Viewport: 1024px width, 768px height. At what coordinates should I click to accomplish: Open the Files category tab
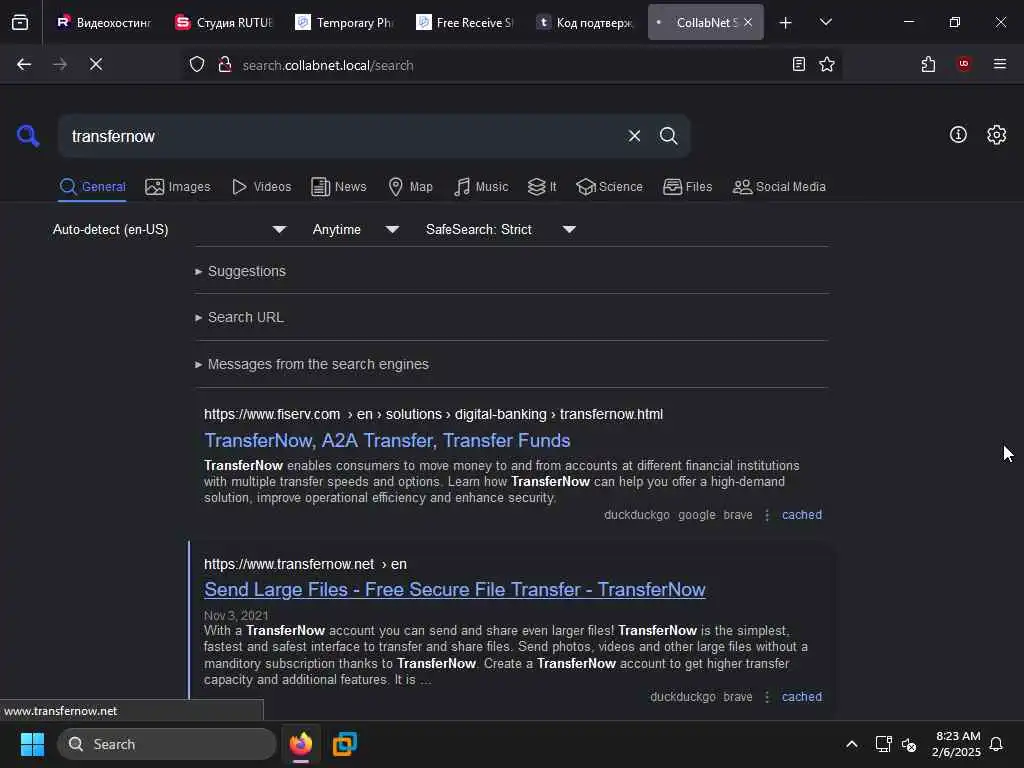click(687, 187)
